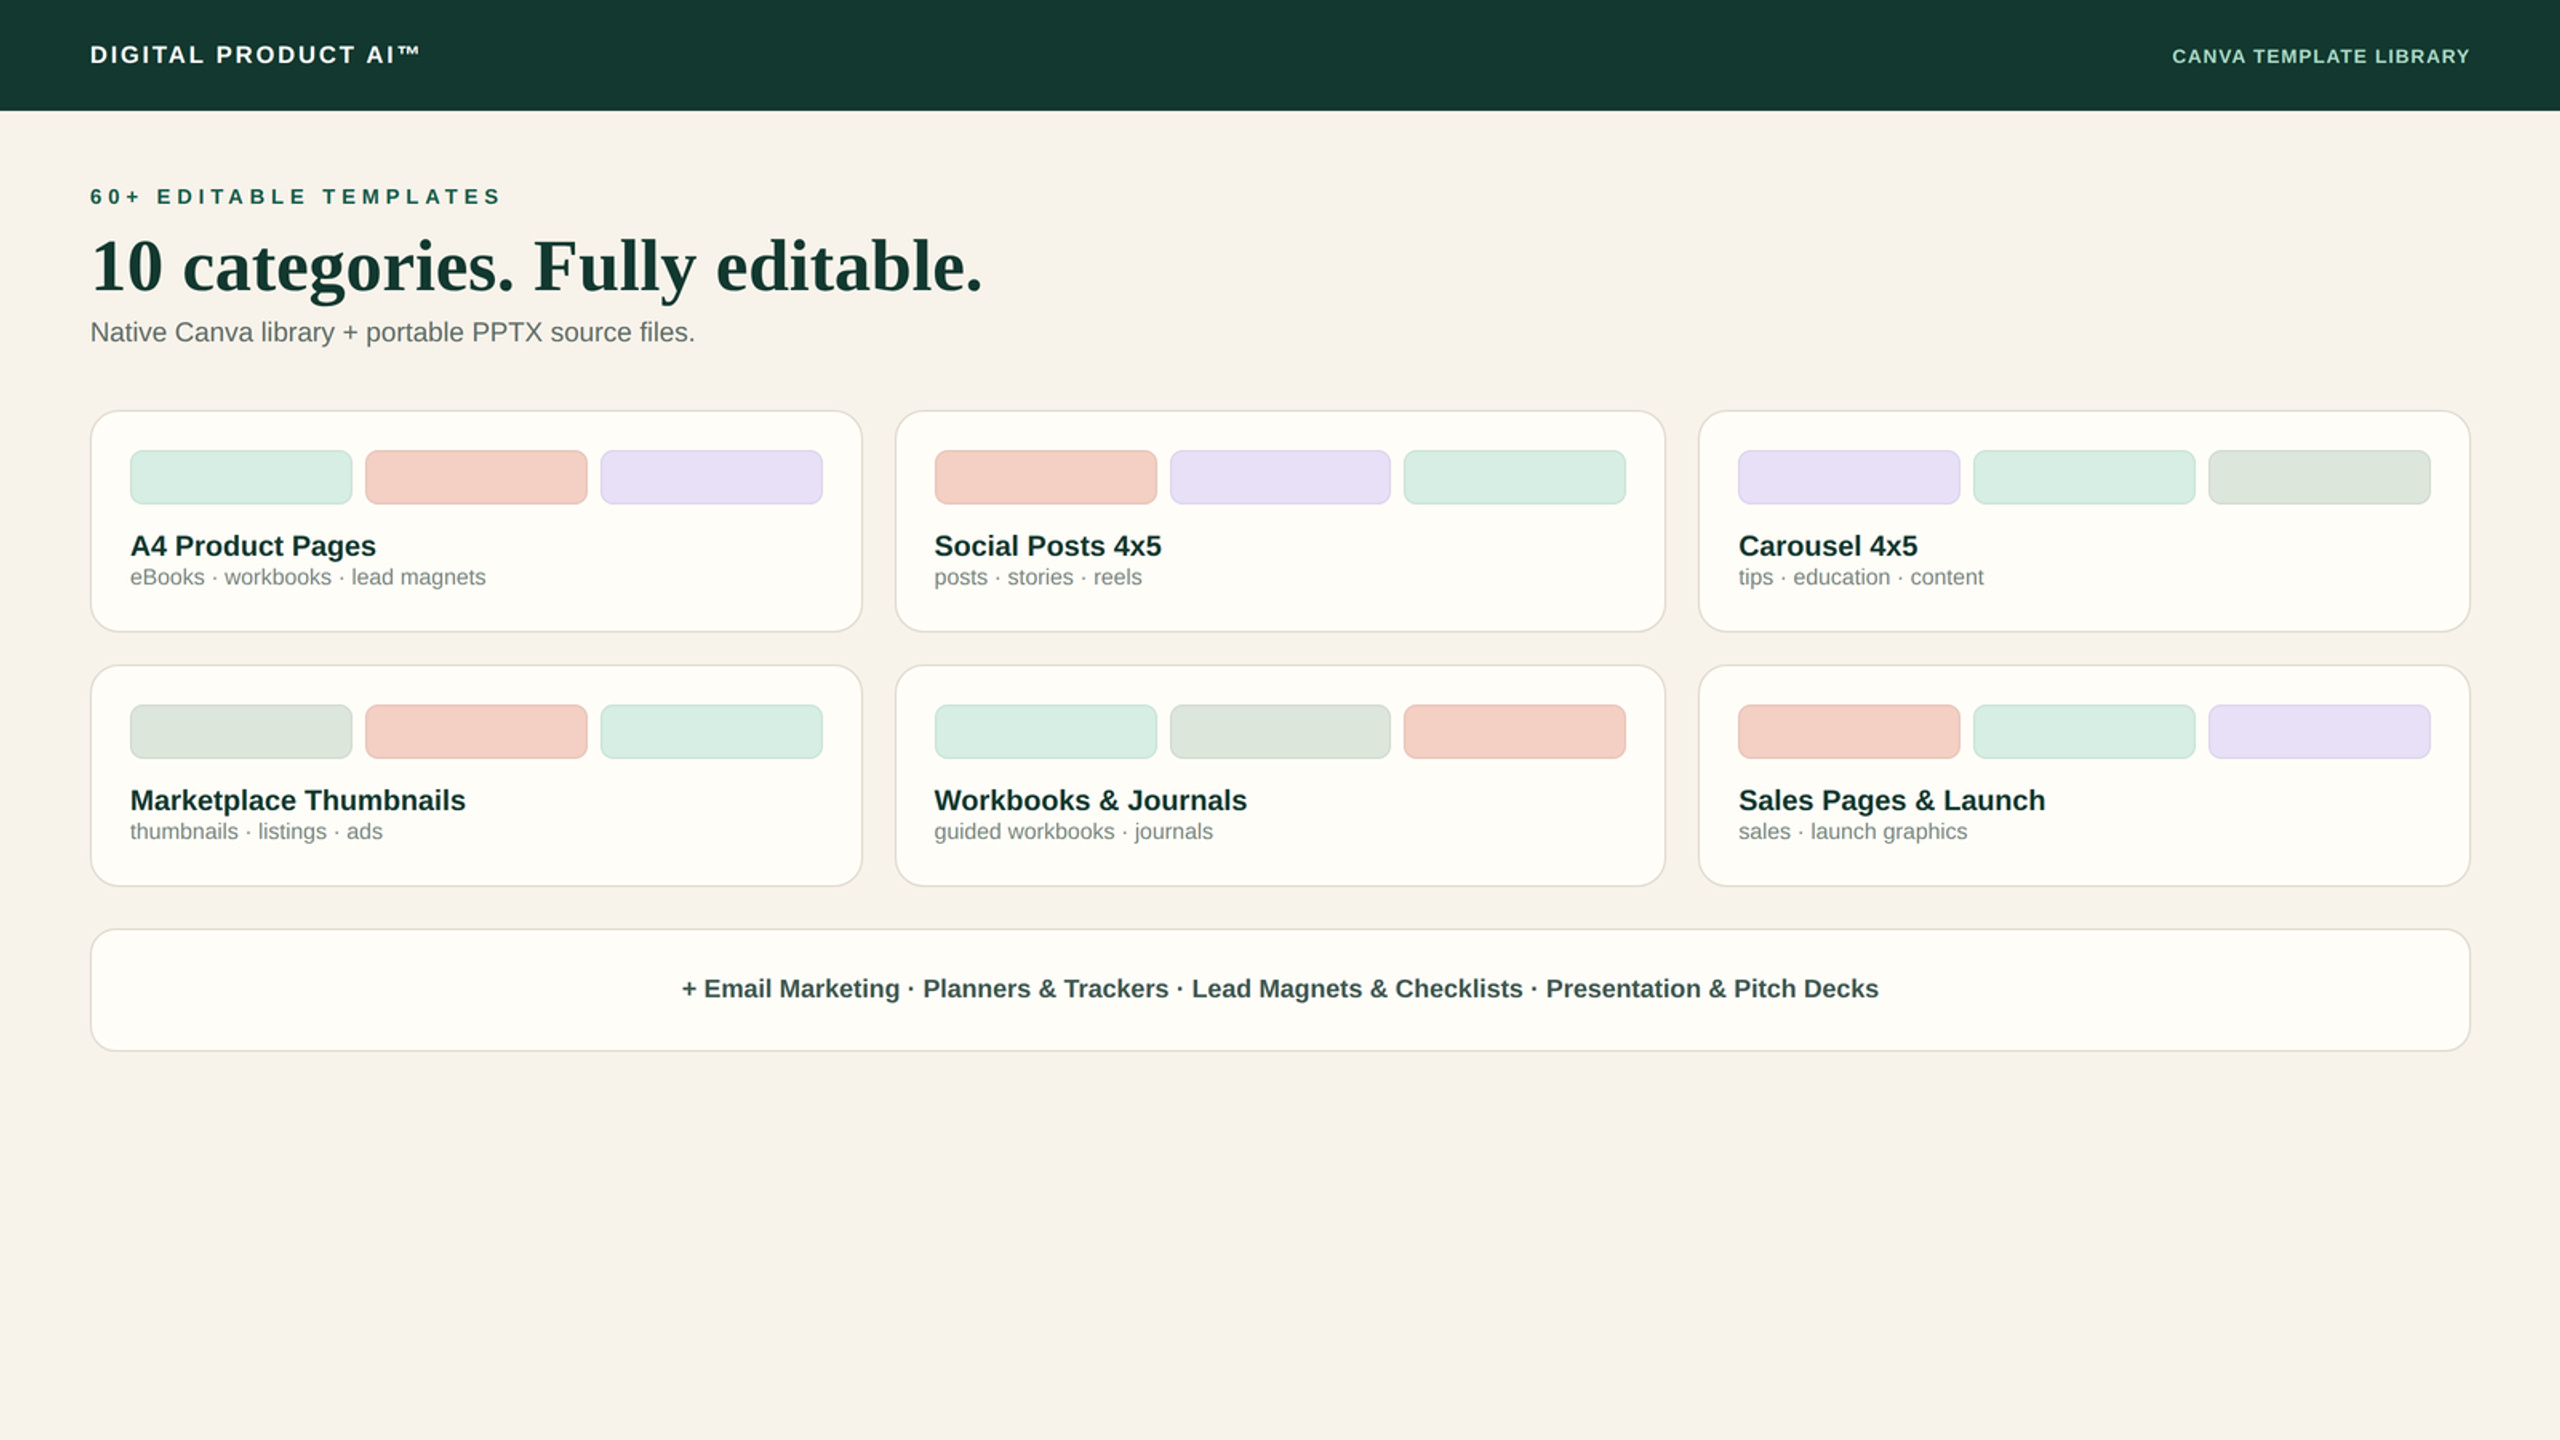Open the Carousel 4x5 title
The height and width of the screenshot is (1440, 2560).
pyautogui.click(x=1827, y=546)
